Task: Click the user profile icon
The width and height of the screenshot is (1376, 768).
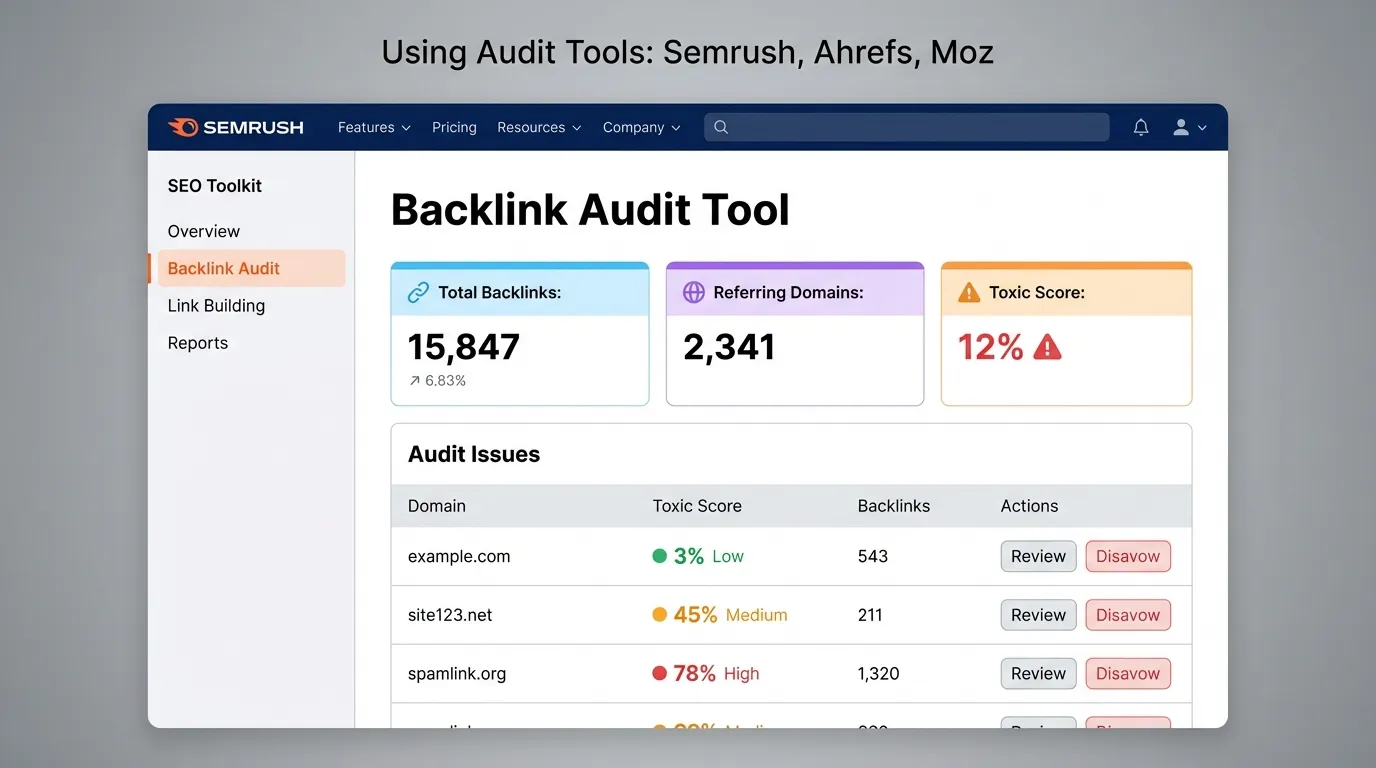Action: click(x=1180, y=127)
